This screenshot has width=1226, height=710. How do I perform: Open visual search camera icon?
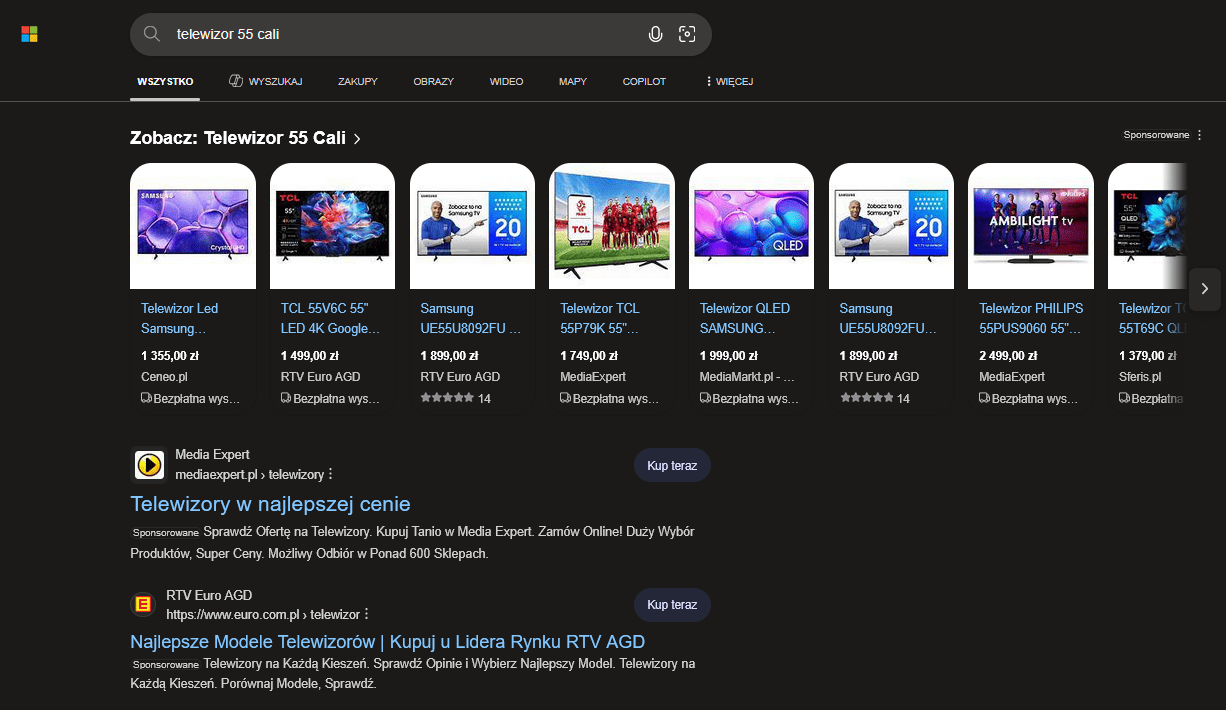[x=687, y=34]
